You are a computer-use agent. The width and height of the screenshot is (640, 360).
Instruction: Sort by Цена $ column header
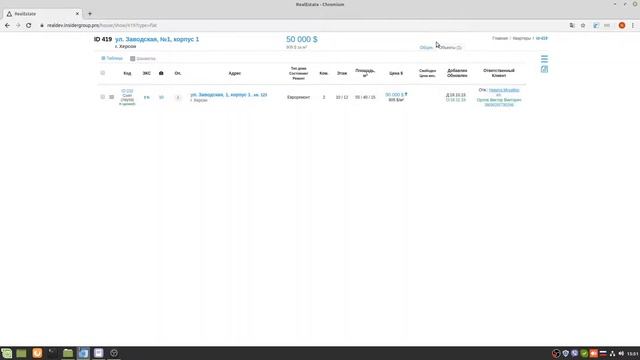(x=396, y=73)
